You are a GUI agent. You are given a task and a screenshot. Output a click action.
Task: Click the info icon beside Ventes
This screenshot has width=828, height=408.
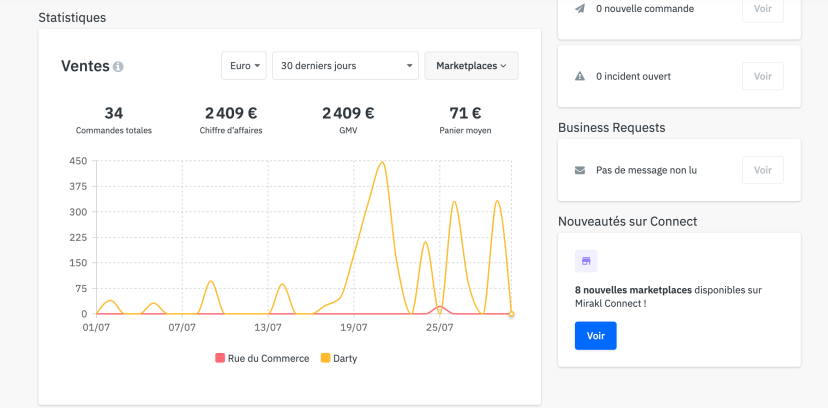pyautogui.click(x=118, y=67)
